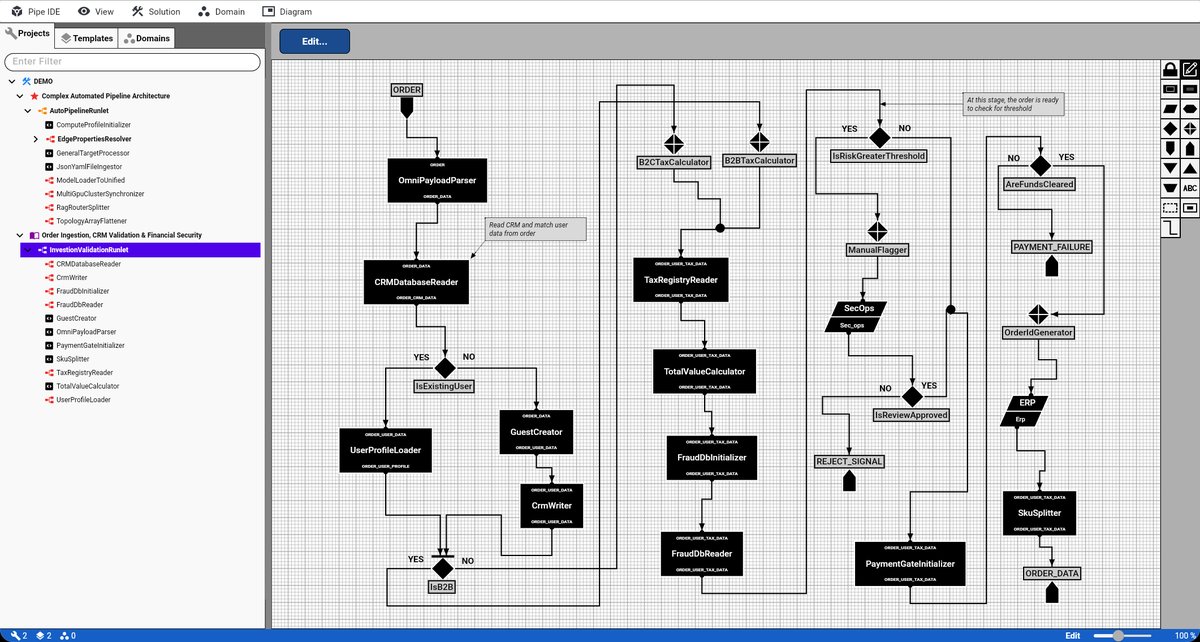The height and width of the screenshot is (642, 1200).
Task: Click the IsExistingUser diamond node
Action: point(443,367)
